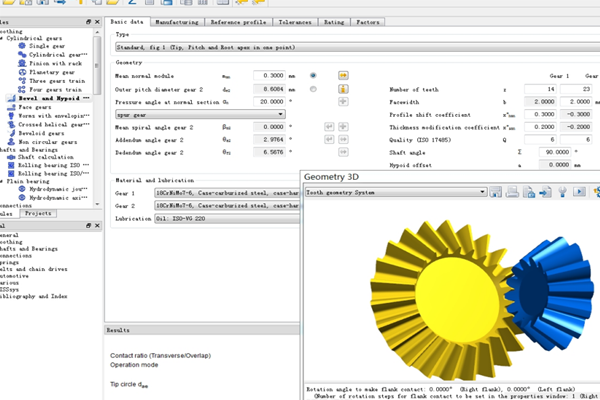Click the save icon in Geometry 3D toolbar
Screen dimensions: 600x400
(x=496, y=192)
